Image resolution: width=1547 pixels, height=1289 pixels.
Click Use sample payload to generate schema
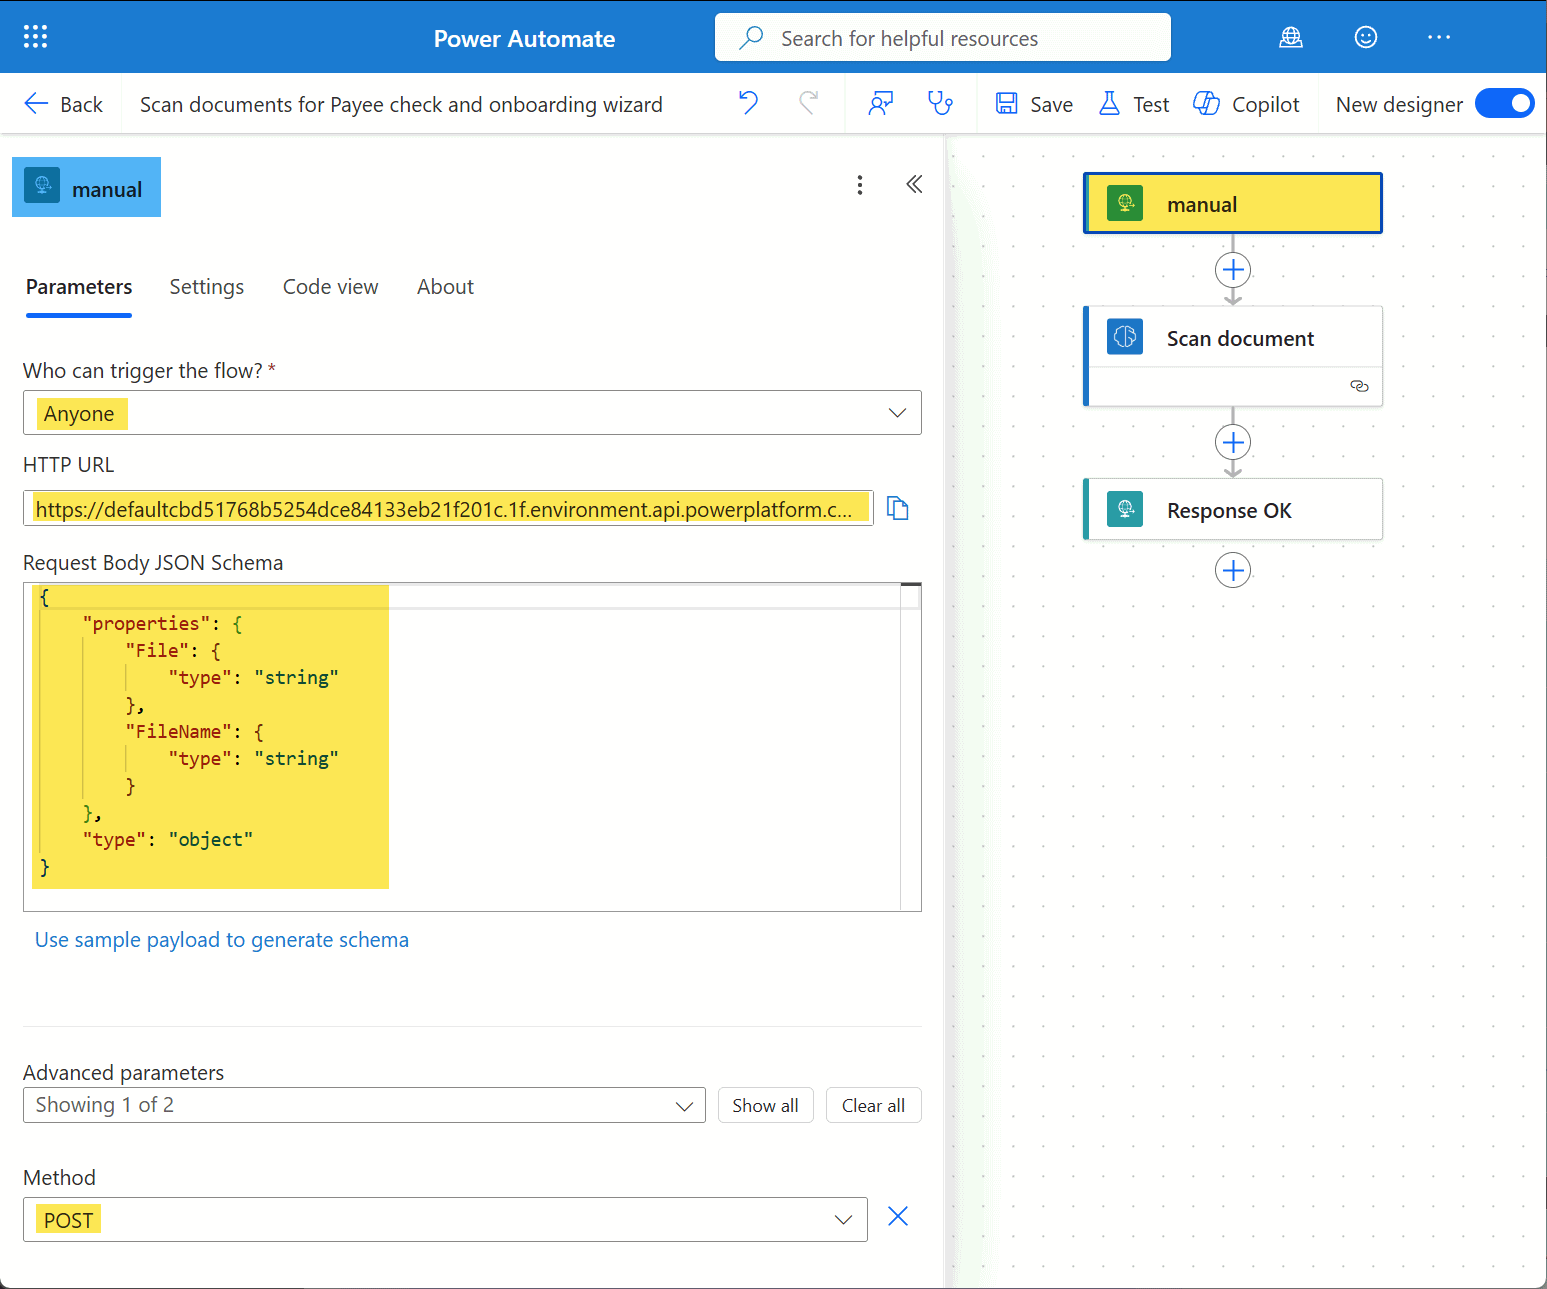[222, 940]
